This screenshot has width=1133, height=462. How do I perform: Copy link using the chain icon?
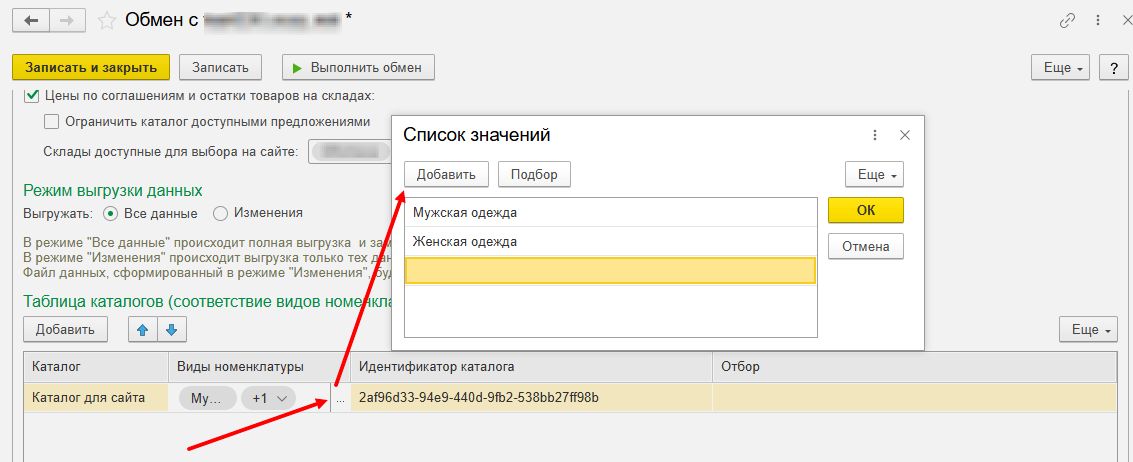[1067, 21]
